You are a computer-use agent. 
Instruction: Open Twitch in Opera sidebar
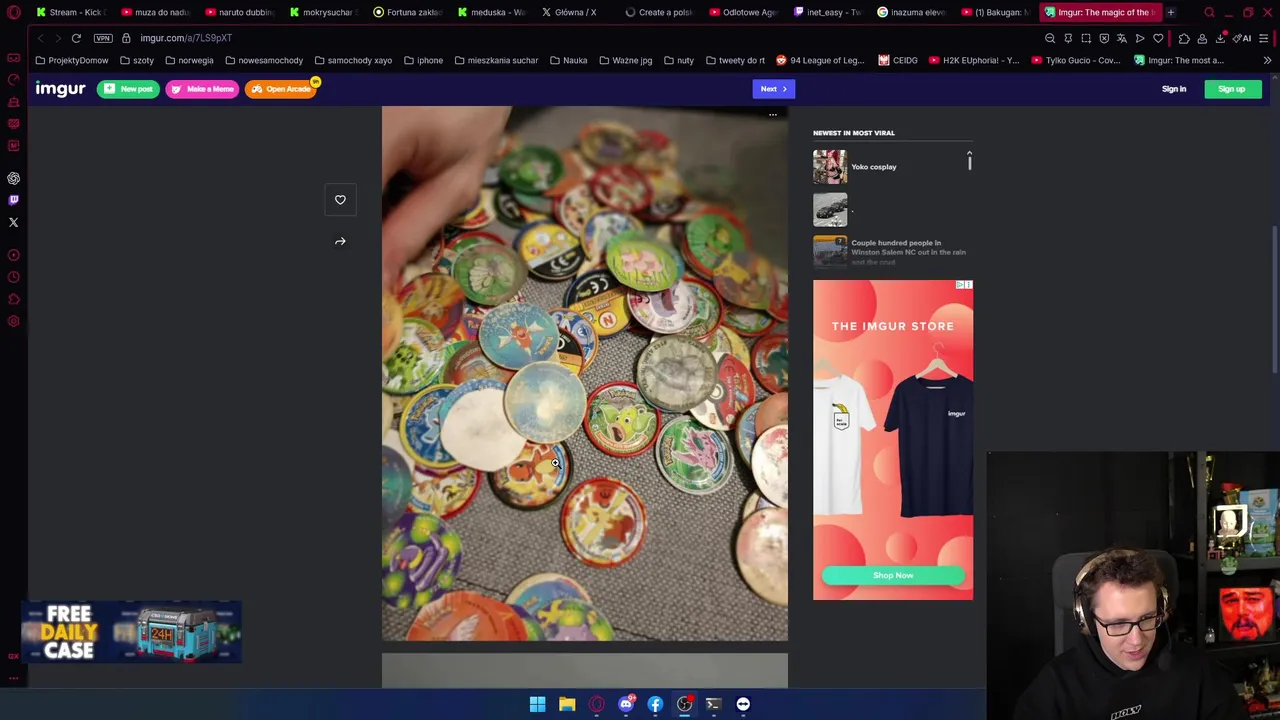point(14,200)
